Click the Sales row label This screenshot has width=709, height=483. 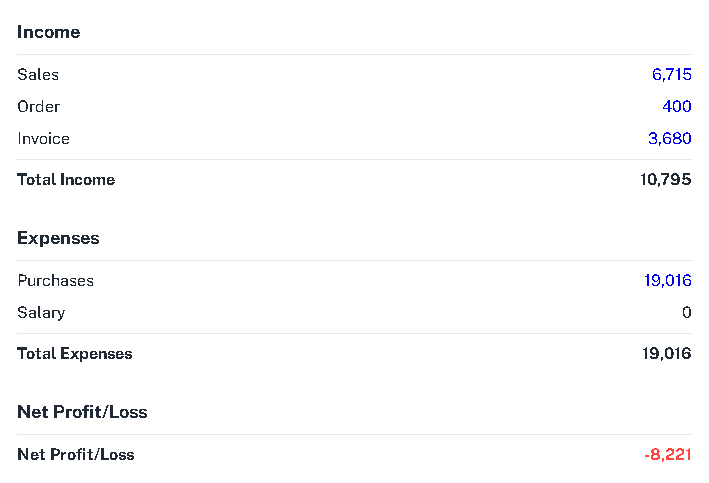pos(38,74)
